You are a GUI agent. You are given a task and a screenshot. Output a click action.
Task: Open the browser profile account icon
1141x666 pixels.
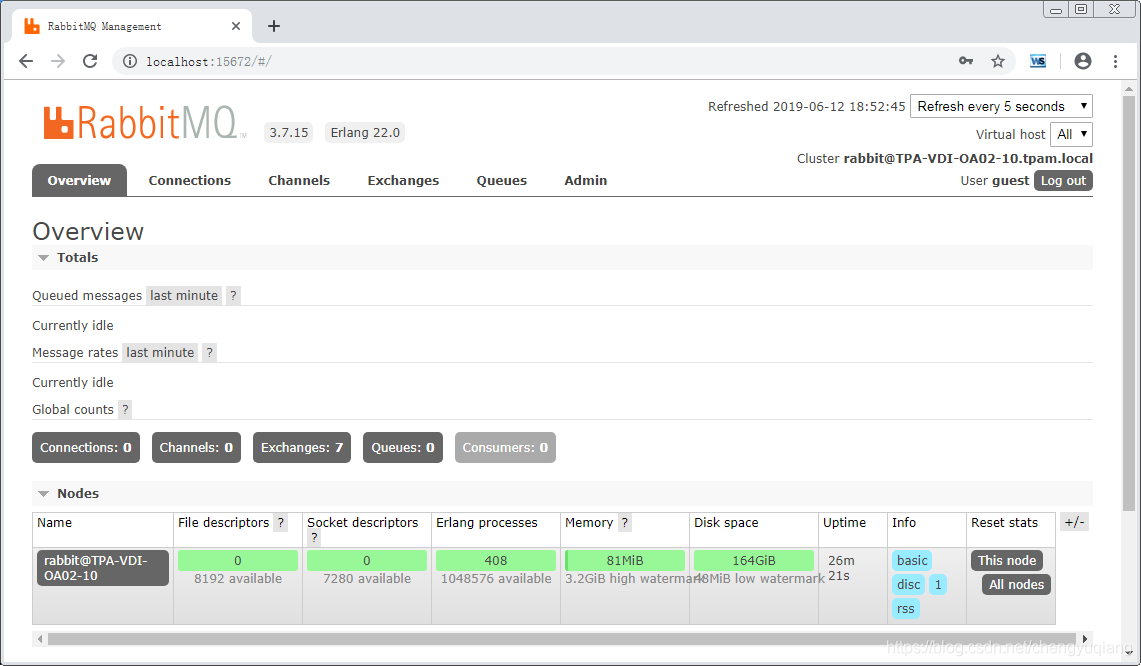(1083, 61)
